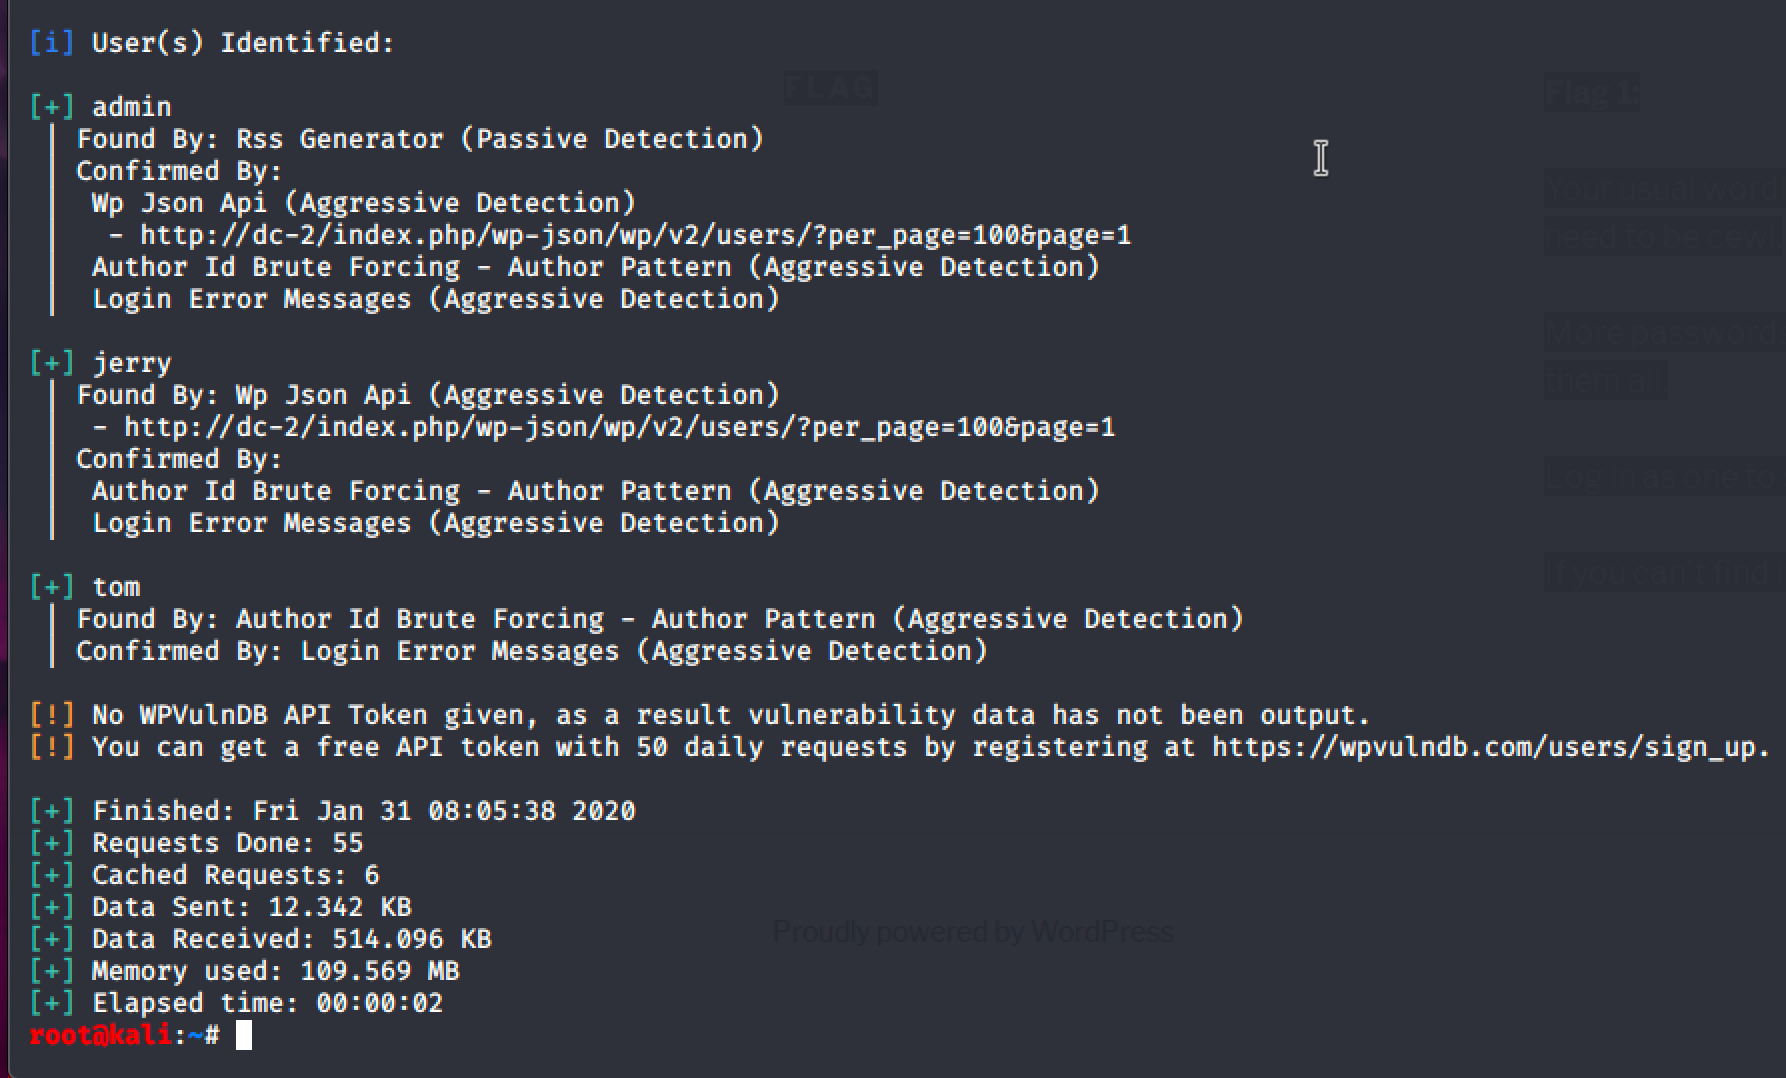
Task: Click the "Found By: Rss Generator" line
Action: tap(420, 139)
